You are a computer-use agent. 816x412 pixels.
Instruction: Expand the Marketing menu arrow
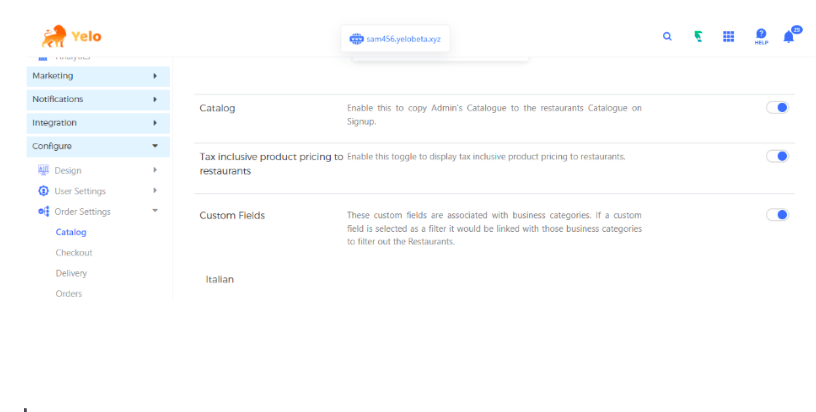tap(155, 76)
